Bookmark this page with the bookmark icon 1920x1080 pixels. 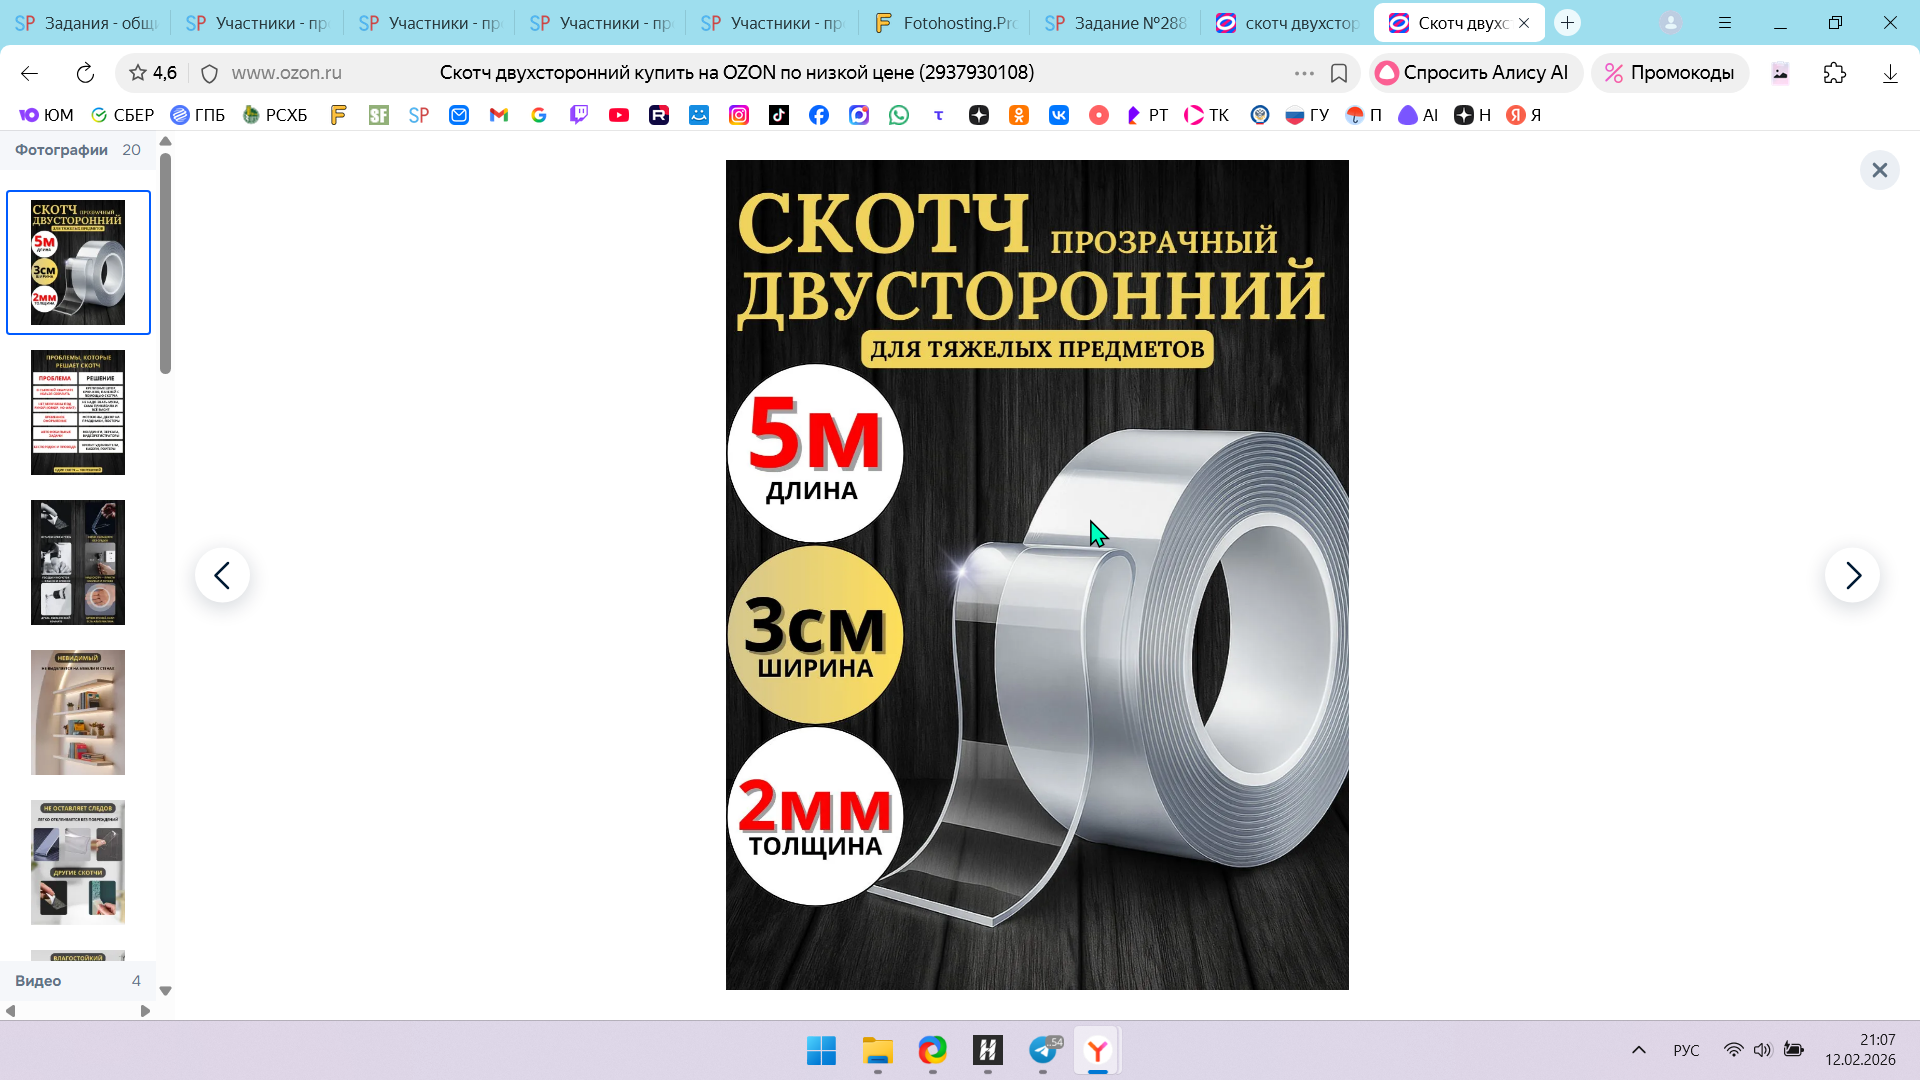(1339, 73)
